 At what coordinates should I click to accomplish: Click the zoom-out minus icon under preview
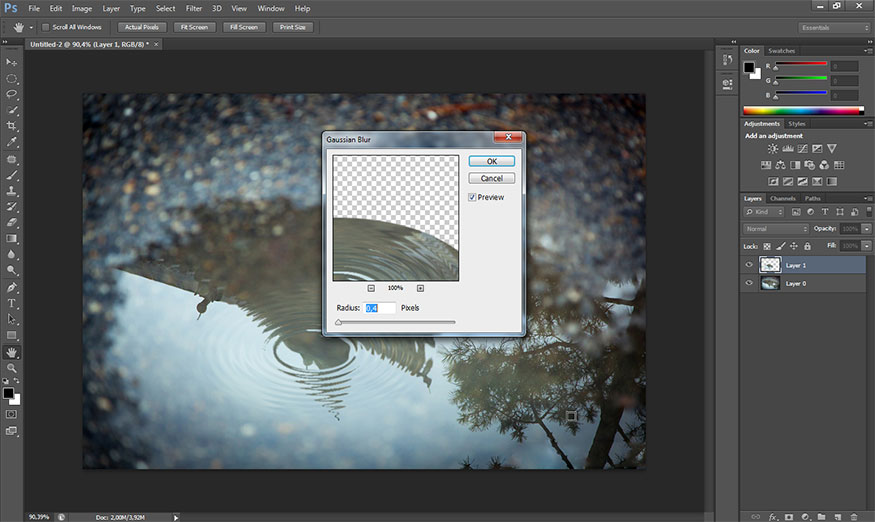coord(371,288)
